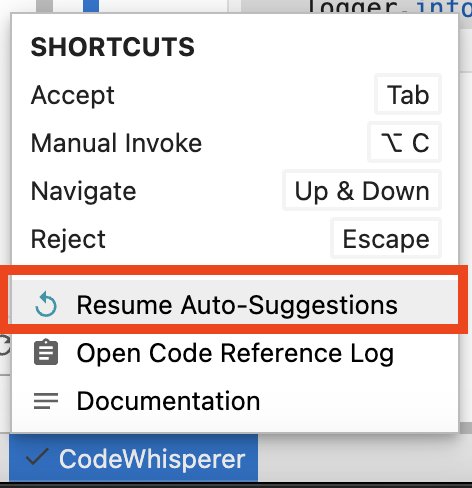Click the checkmark icon beside CodeWhisperer

(37, 457)
